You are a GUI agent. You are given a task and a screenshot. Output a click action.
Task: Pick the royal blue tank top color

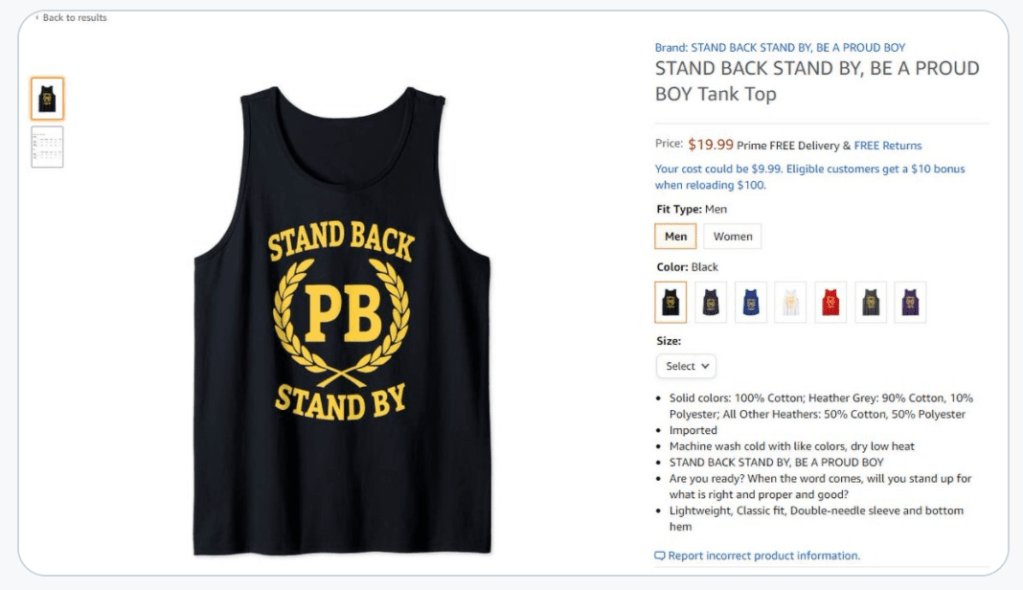[750, 302]
